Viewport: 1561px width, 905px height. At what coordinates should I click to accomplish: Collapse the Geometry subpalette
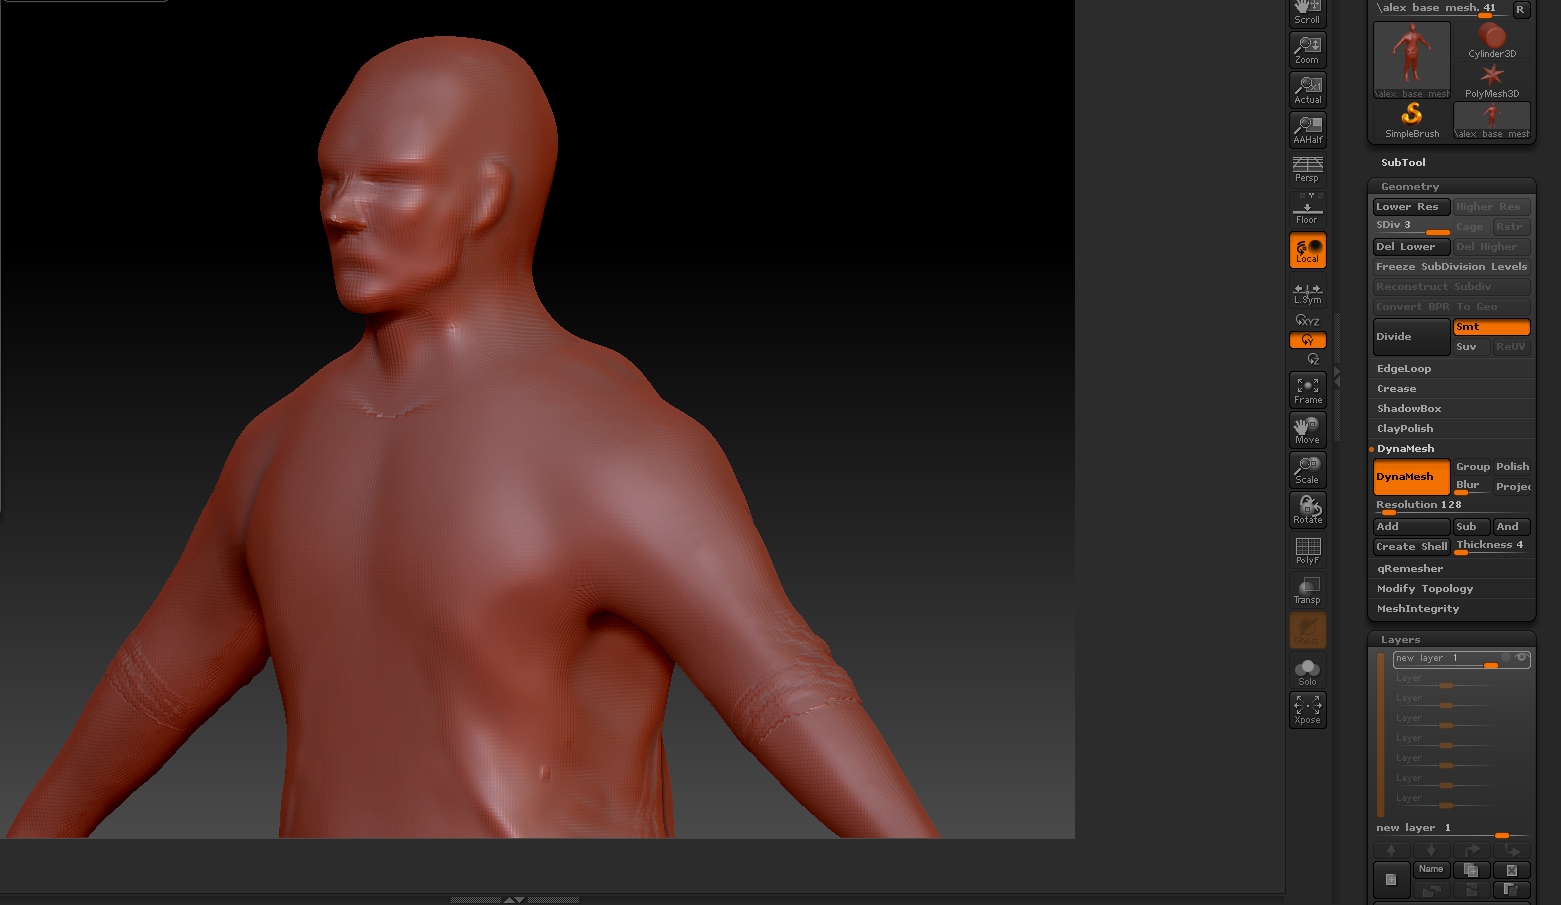tap(1409, 186)
